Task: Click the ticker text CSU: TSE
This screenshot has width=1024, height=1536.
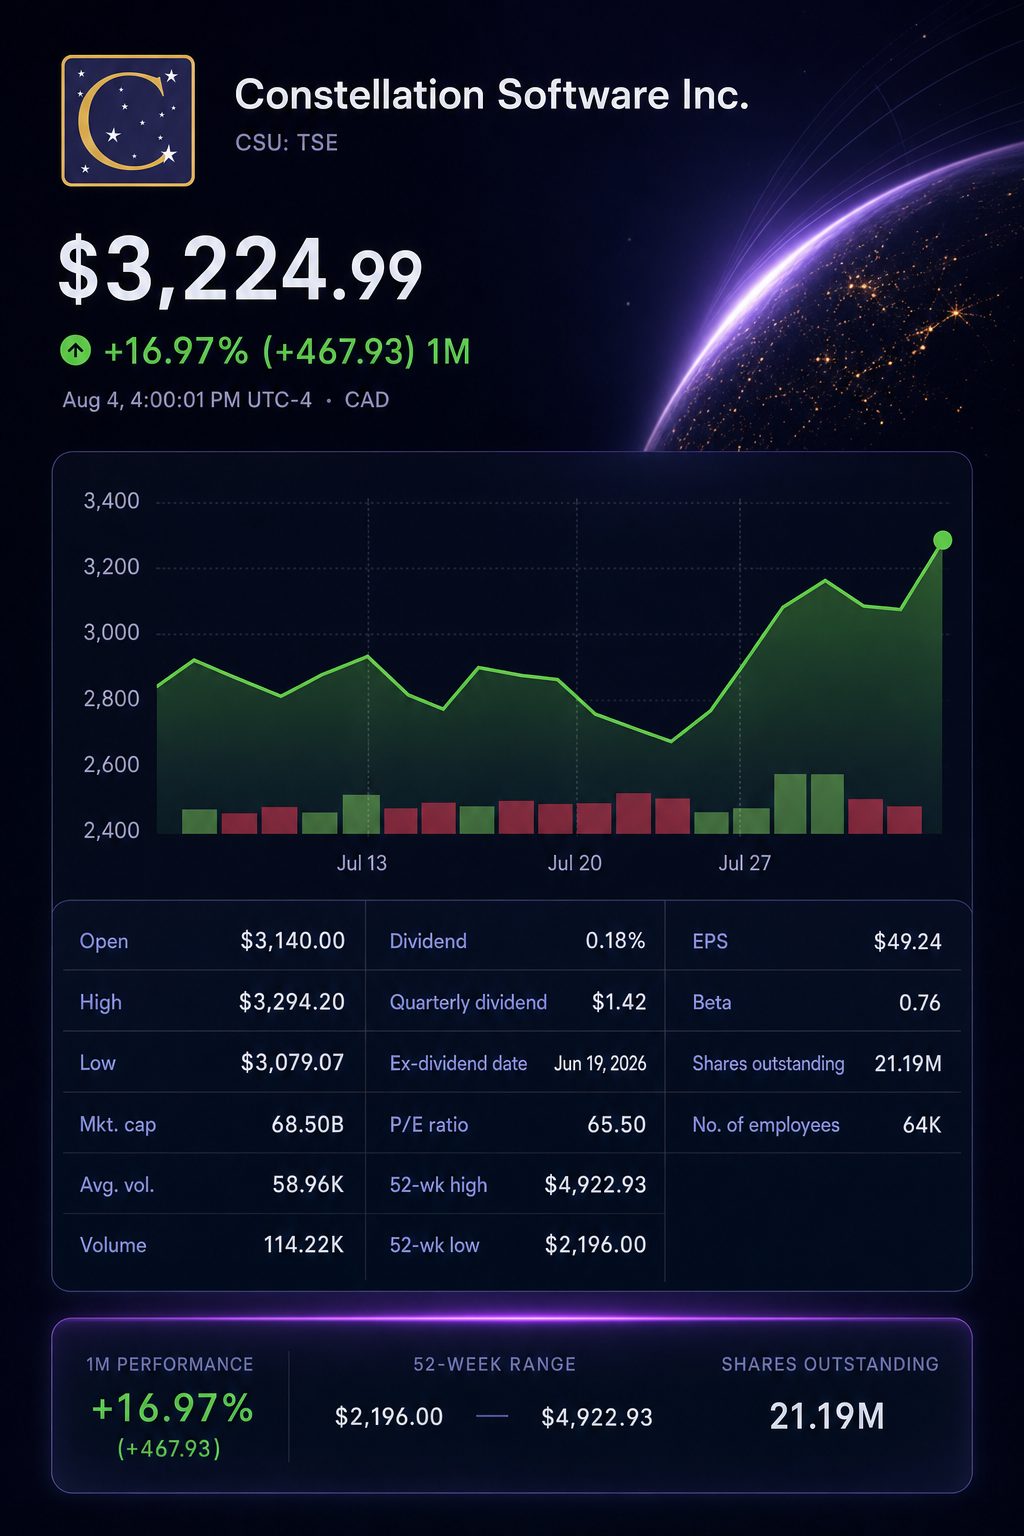Action: click(287, 143)
